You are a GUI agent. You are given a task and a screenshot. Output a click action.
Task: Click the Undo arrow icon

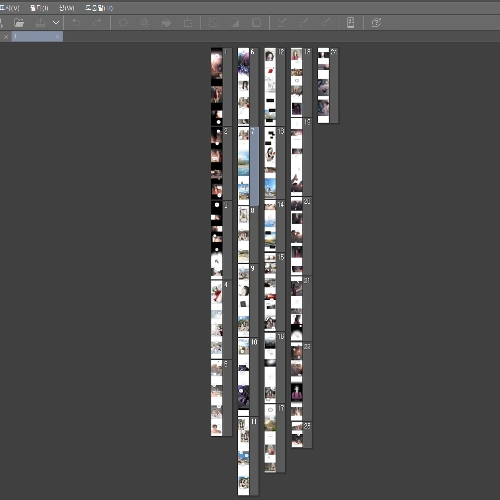(x=76, y=23)
